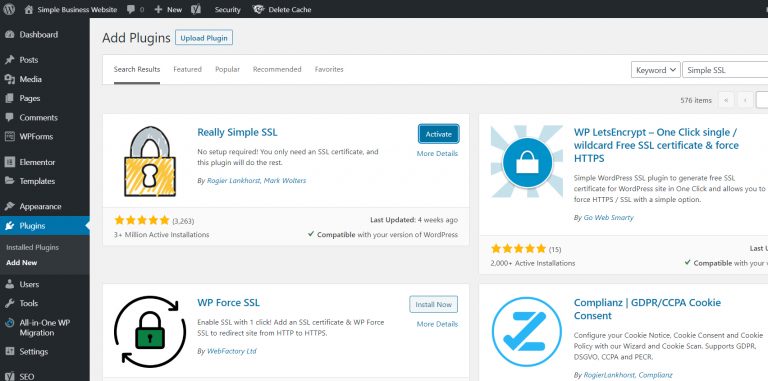
Task: Click the Posts pushpin icon
Action: 9,60
